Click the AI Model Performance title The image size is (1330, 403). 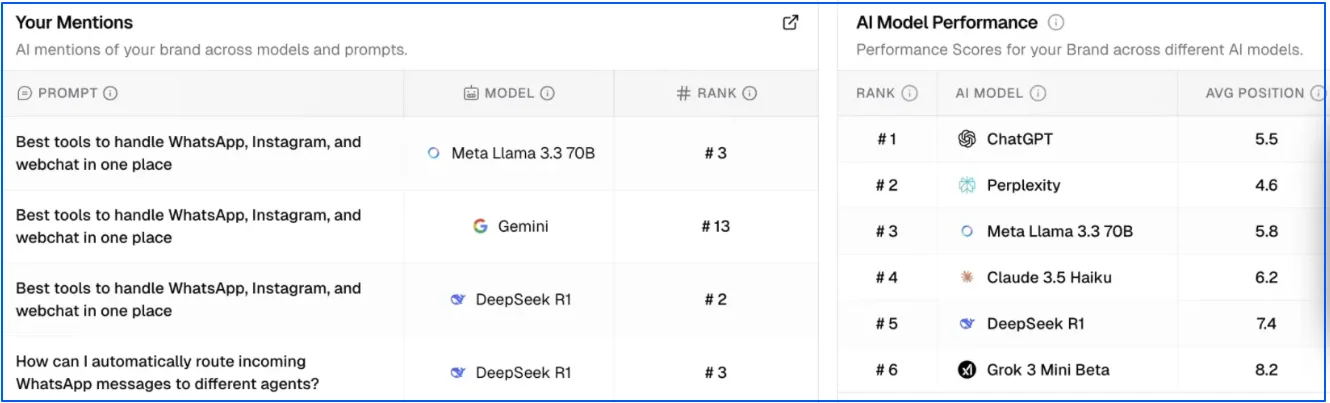947,22
